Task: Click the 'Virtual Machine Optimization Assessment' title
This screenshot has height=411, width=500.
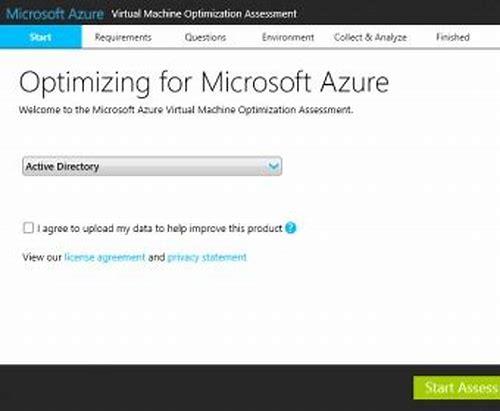Action: tap(204, 14)
